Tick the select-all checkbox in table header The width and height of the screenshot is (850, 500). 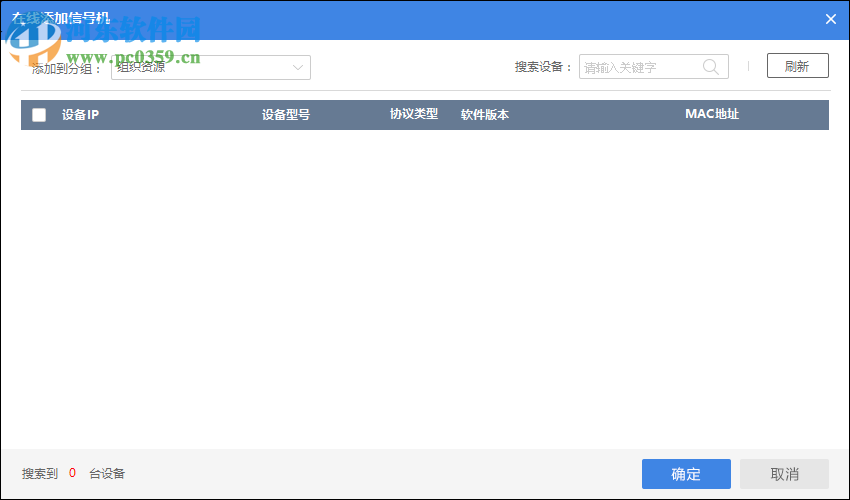coord(39,114)
